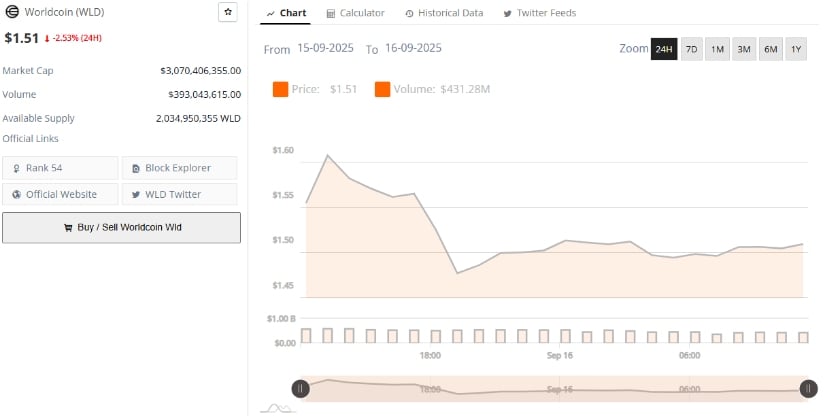
Task: Click the Official Links label
Action: tap(31, 139)
